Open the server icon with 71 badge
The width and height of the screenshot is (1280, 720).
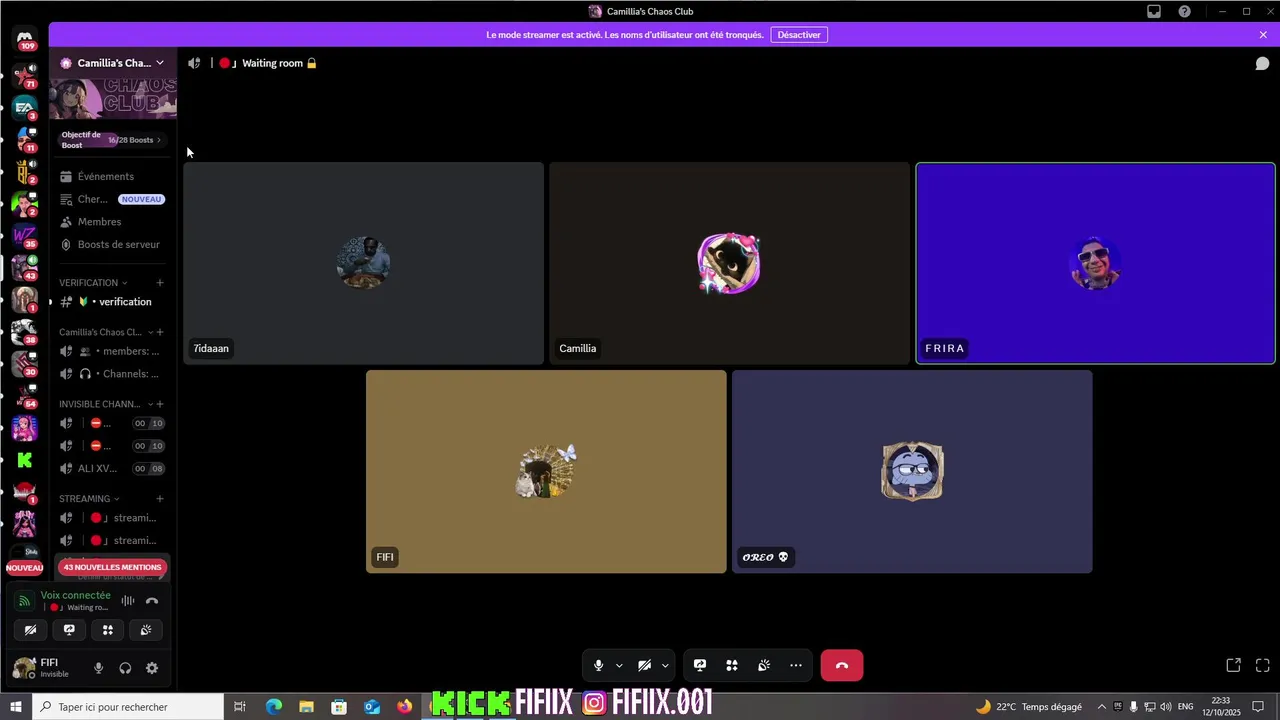coord(25,75)
